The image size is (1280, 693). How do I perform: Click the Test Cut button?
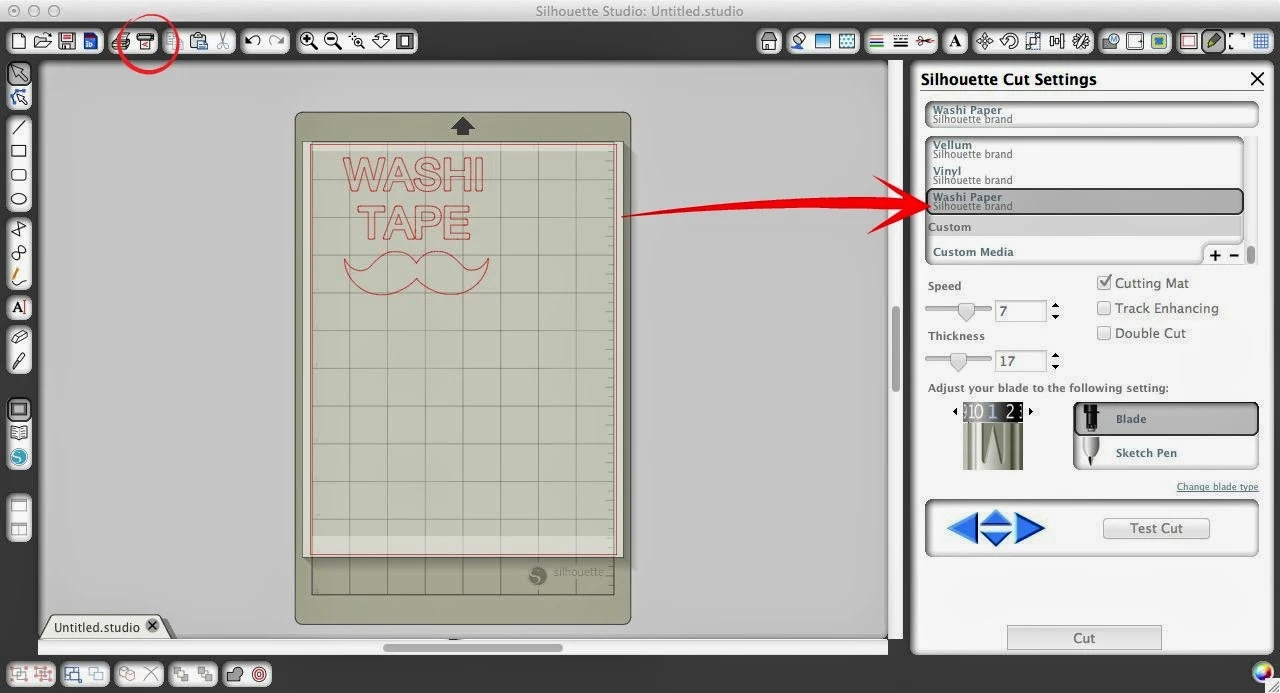tap(1156, 528)
